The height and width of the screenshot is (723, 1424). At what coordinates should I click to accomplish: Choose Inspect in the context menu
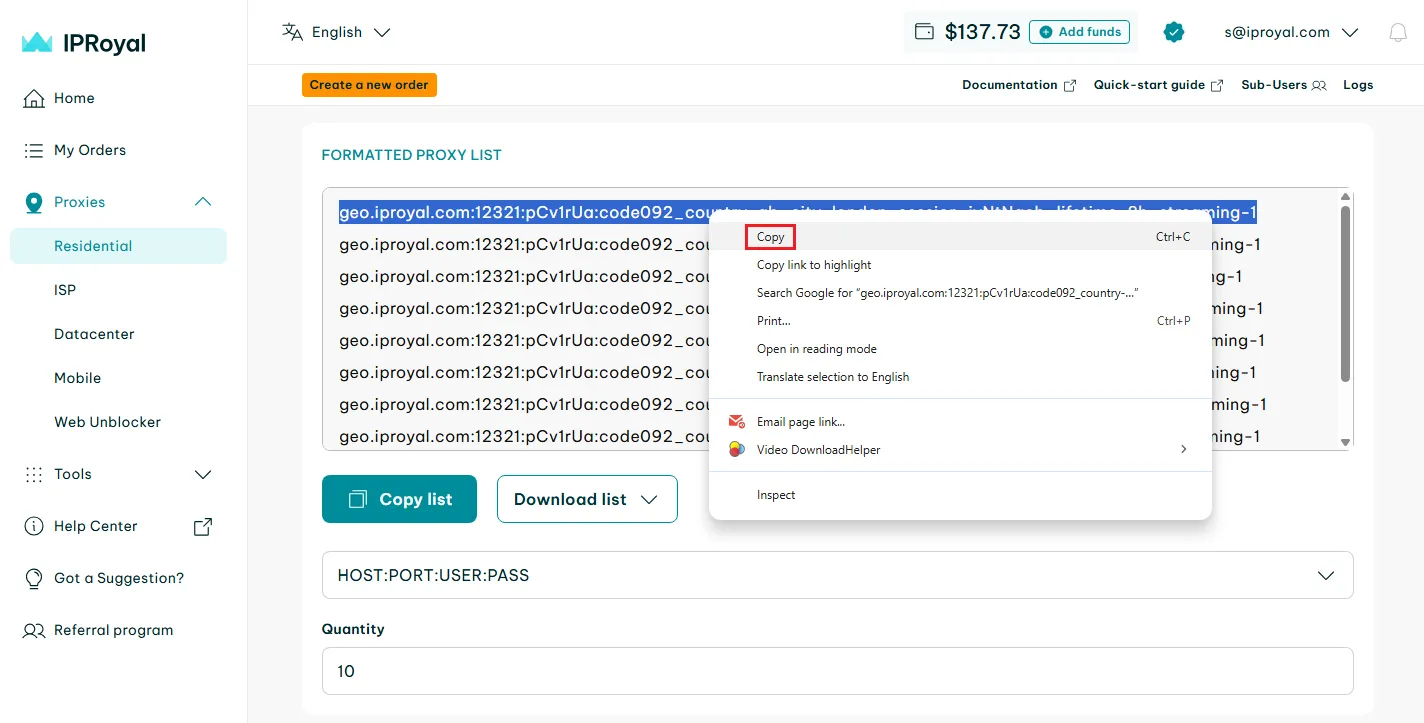click(776, 495)
